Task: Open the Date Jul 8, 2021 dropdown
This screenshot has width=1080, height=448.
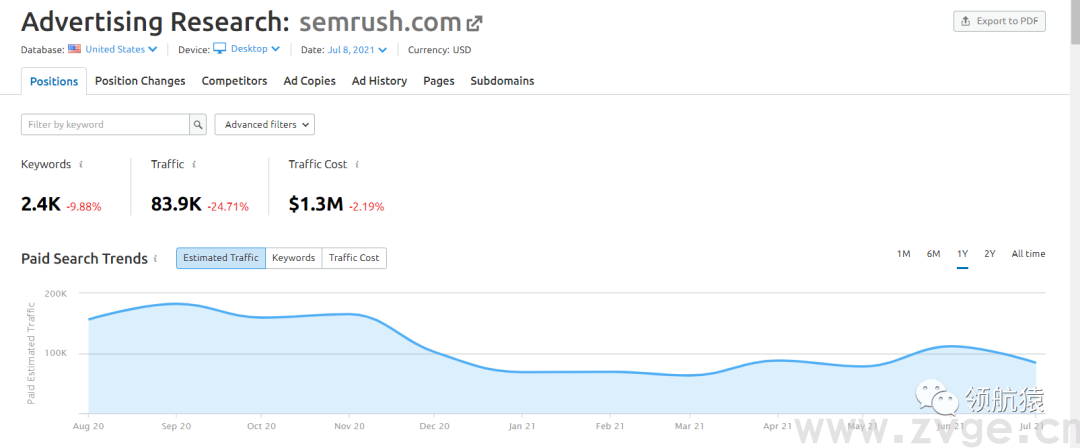Action: 357,49
